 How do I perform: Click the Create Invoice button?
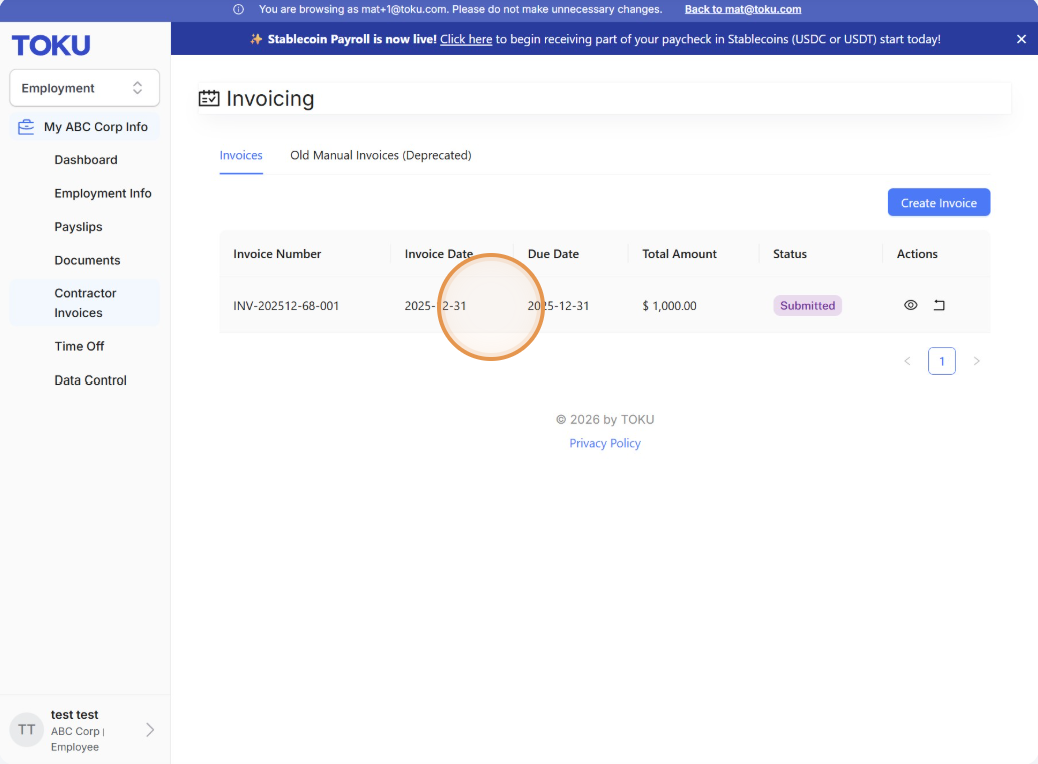pos(939,203)
